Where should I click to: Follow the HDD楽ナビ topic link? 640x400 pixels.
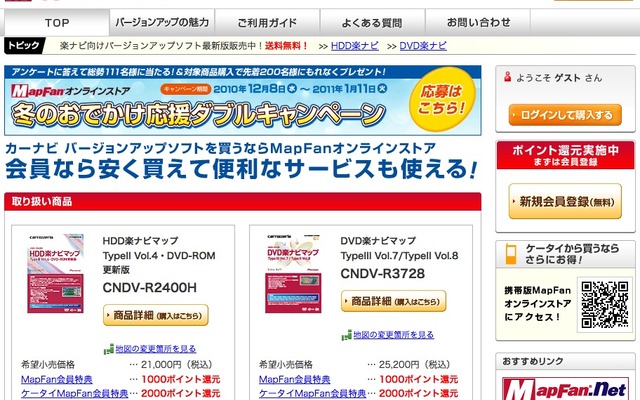(355, 46)
